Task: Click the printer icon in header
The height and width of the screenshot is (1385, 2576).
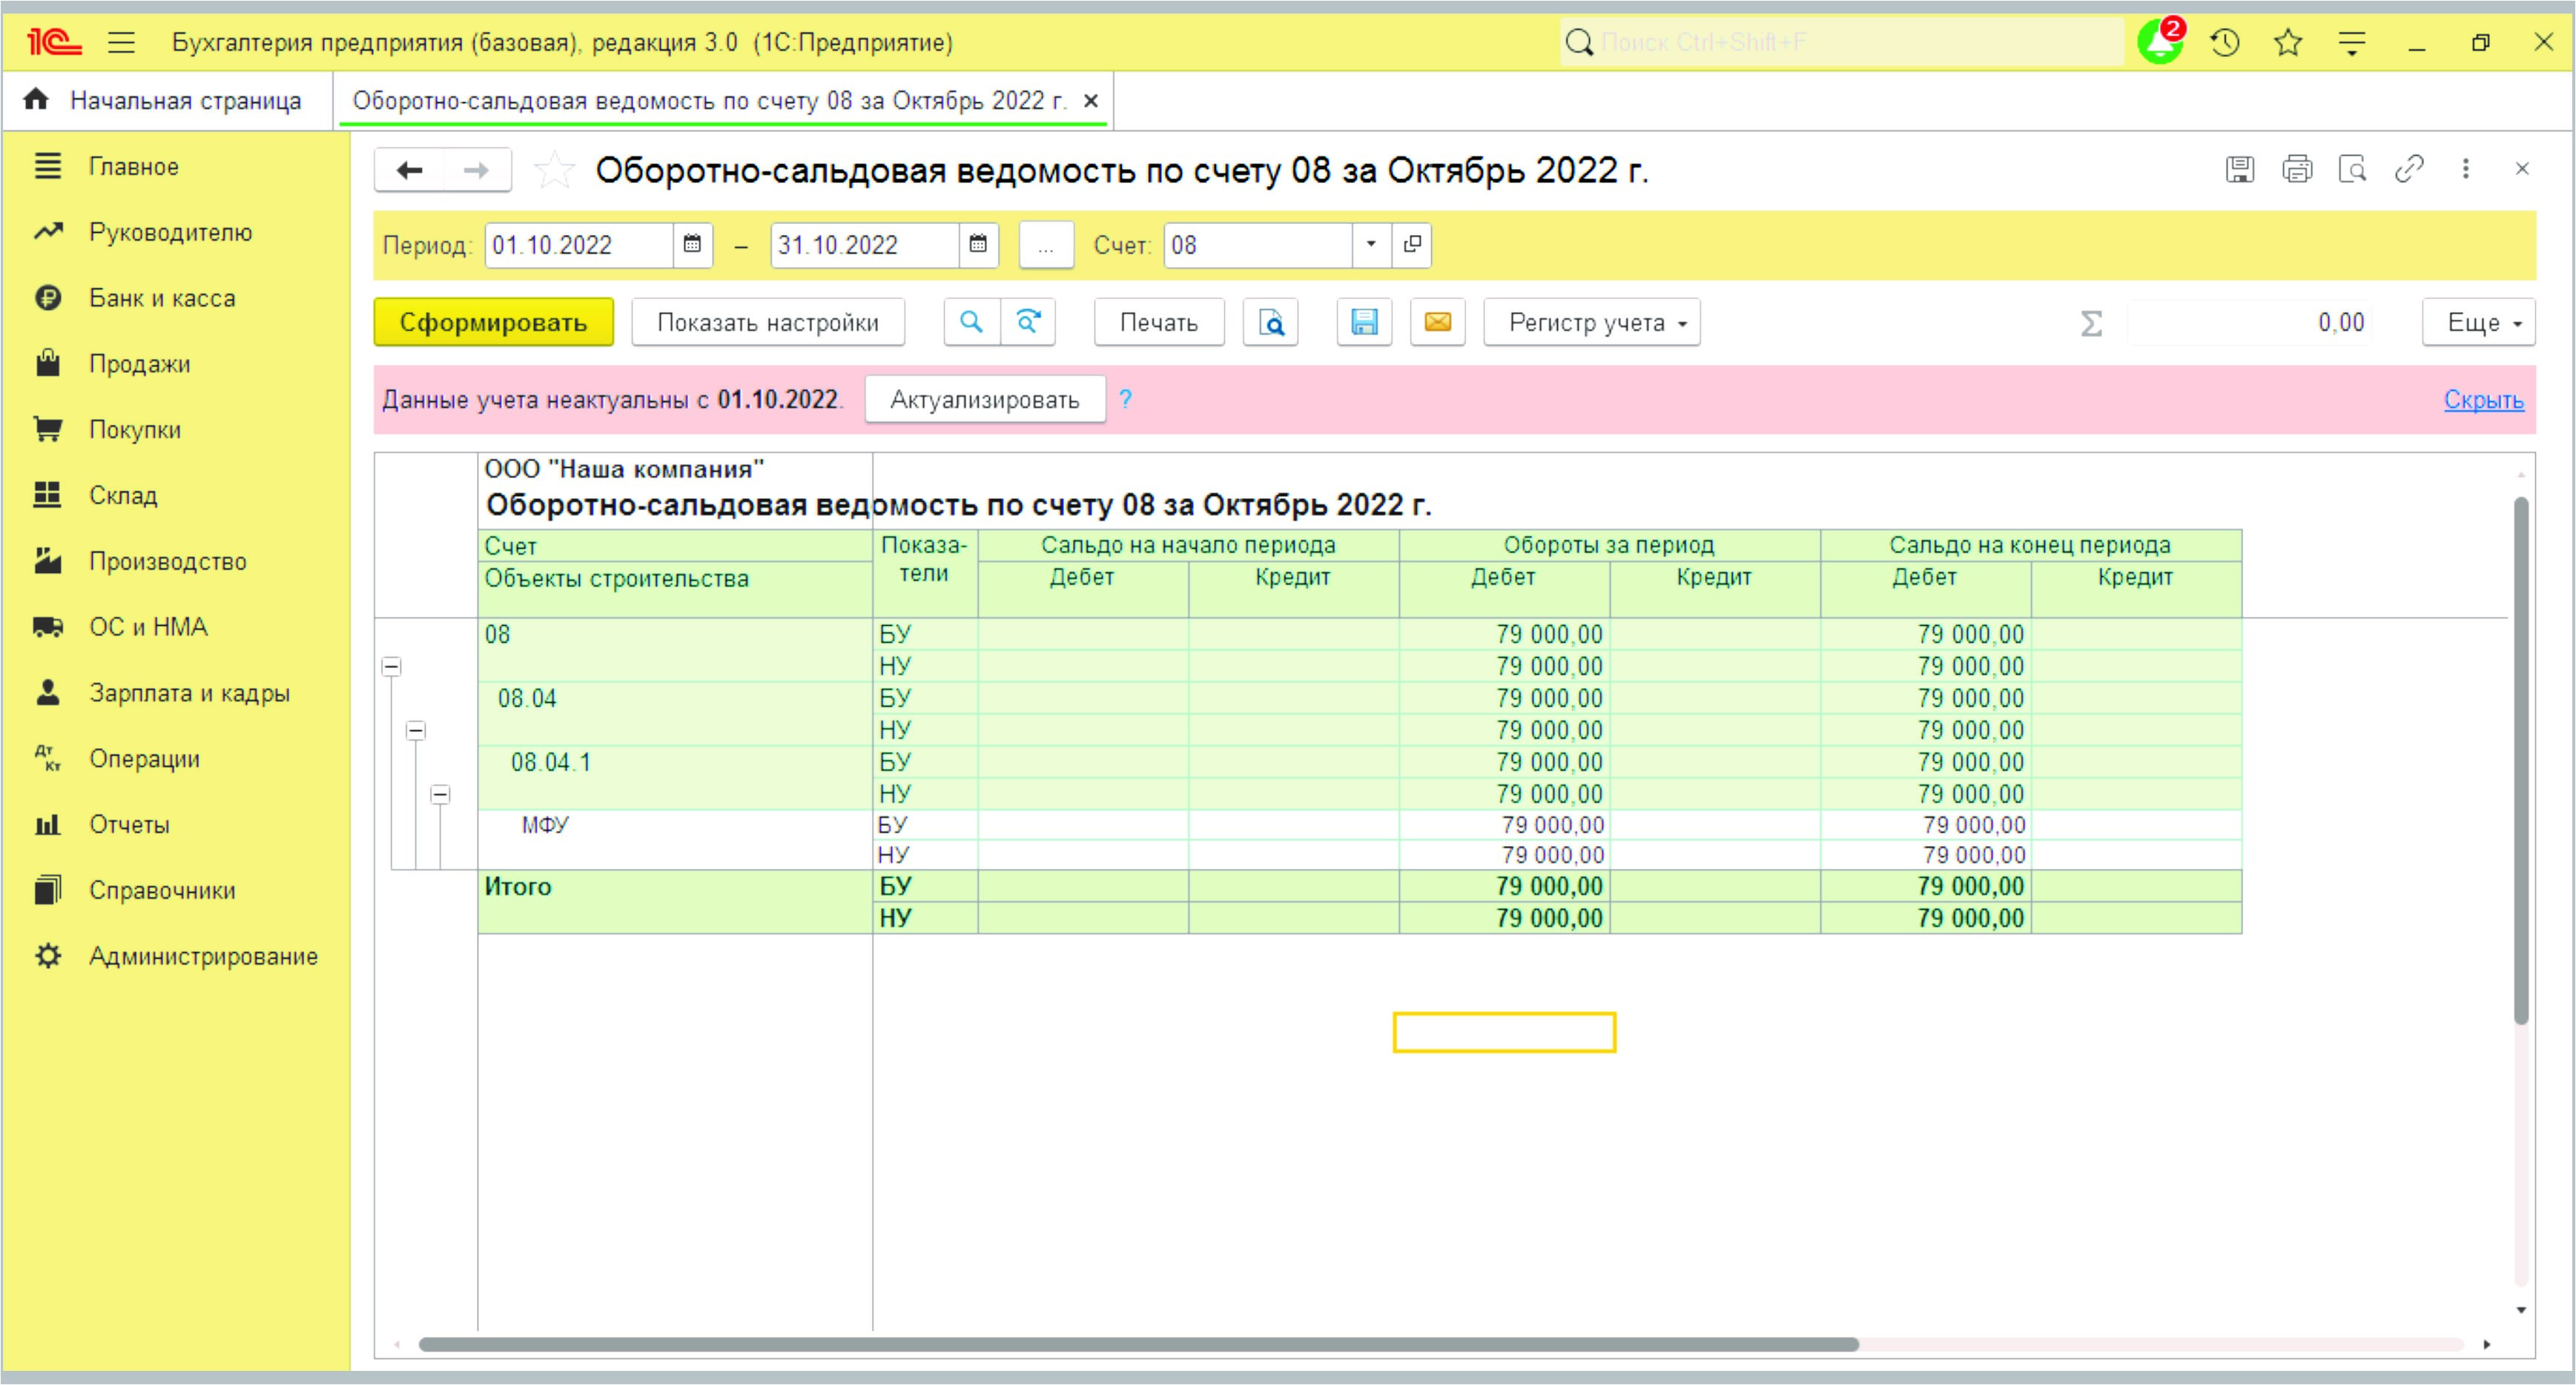Action: (2297, 169)
